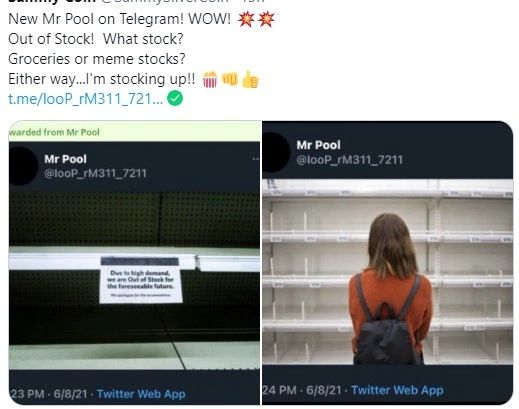
Task: Click Twitter Web App label in left image
Action: pos(141,394)
